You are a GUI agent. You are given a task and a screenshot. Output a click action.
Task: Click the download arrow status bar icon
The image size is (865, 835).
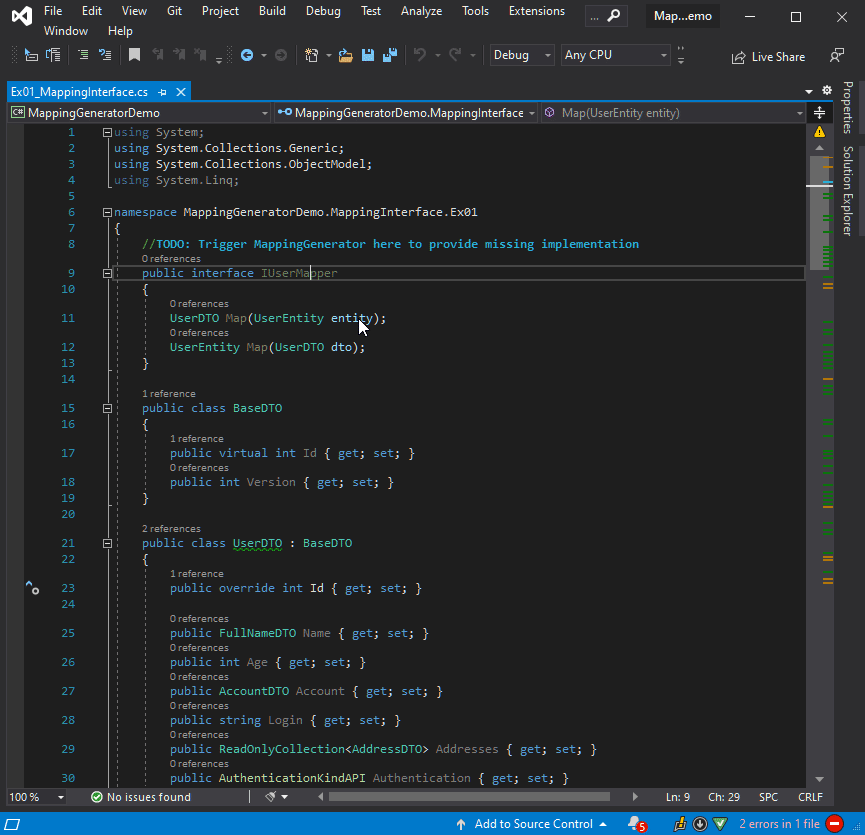coord(700,824)
